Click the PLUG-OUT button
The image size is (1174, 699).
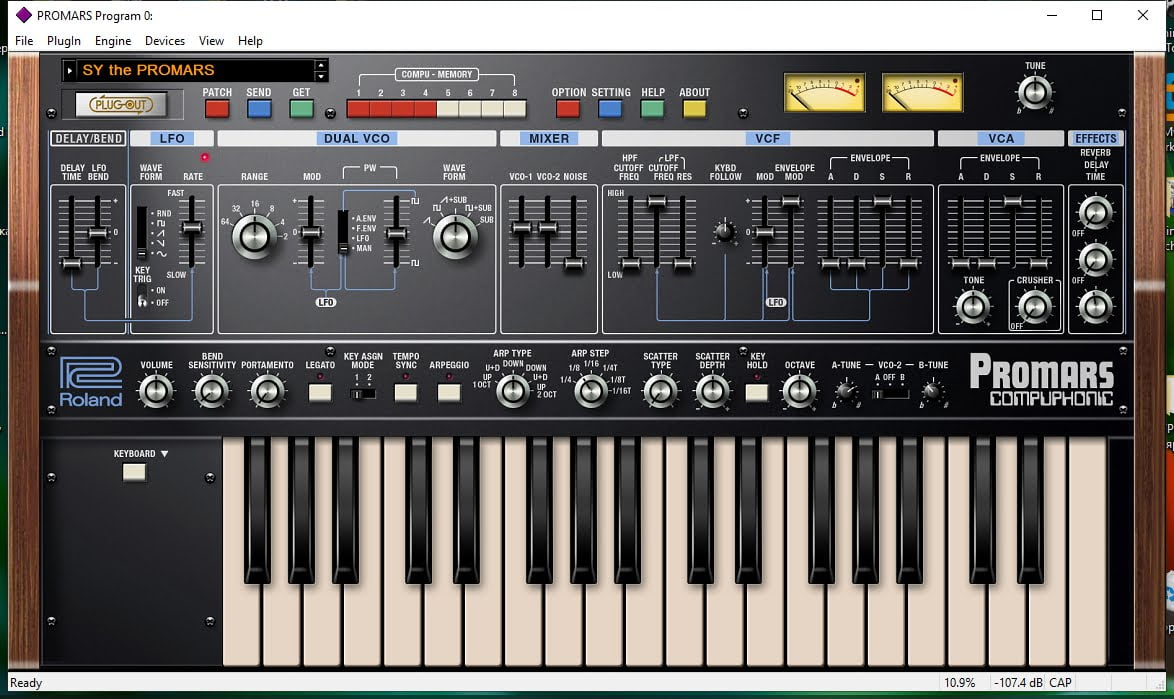[x=121, y=105]
